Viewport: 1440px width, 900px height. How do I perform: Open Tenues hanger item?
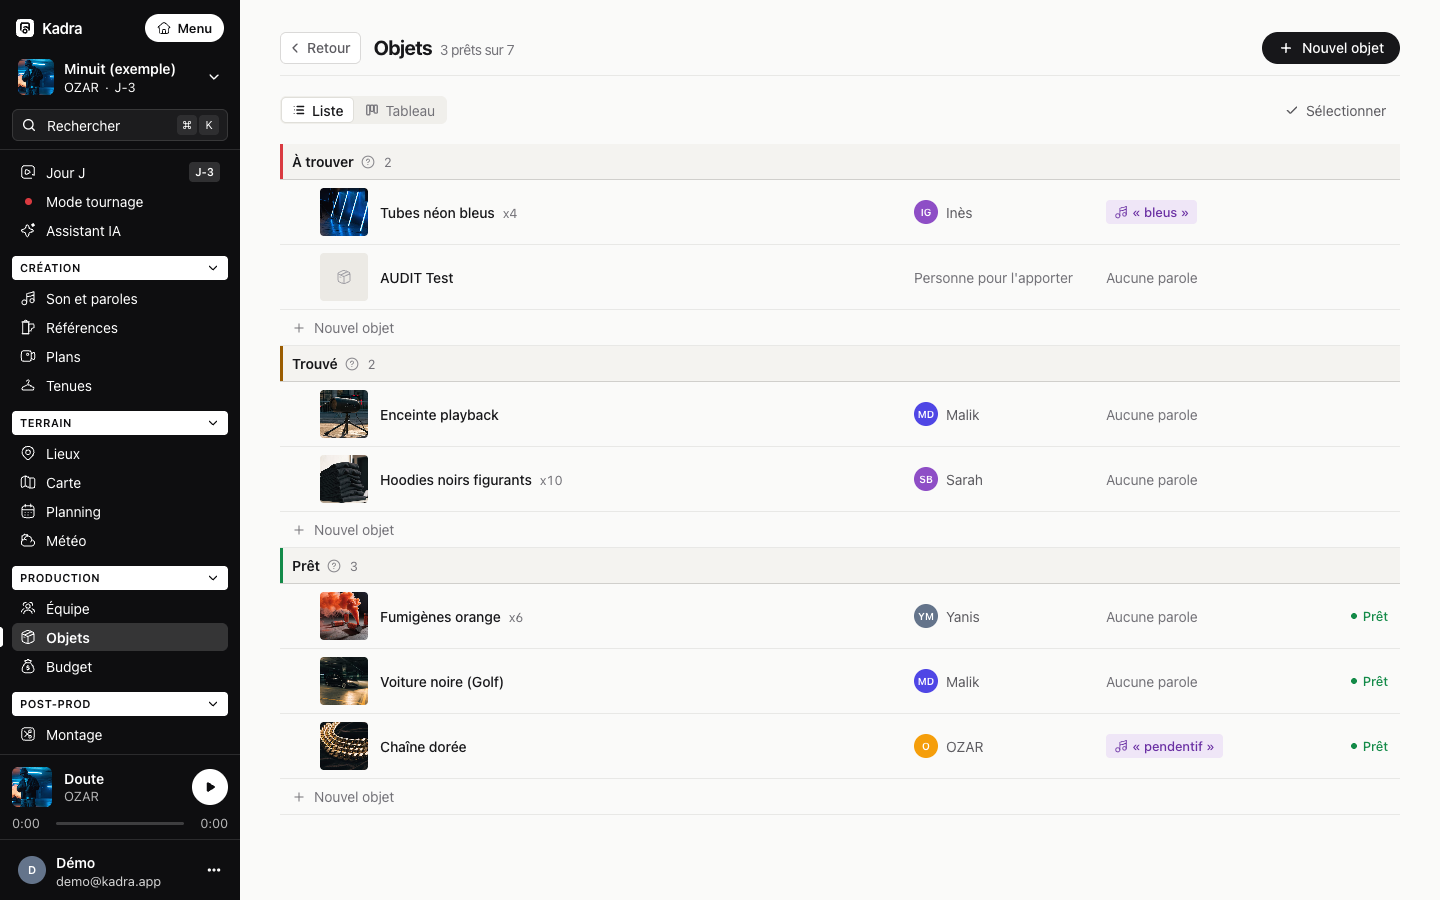(x=120, y=386)
